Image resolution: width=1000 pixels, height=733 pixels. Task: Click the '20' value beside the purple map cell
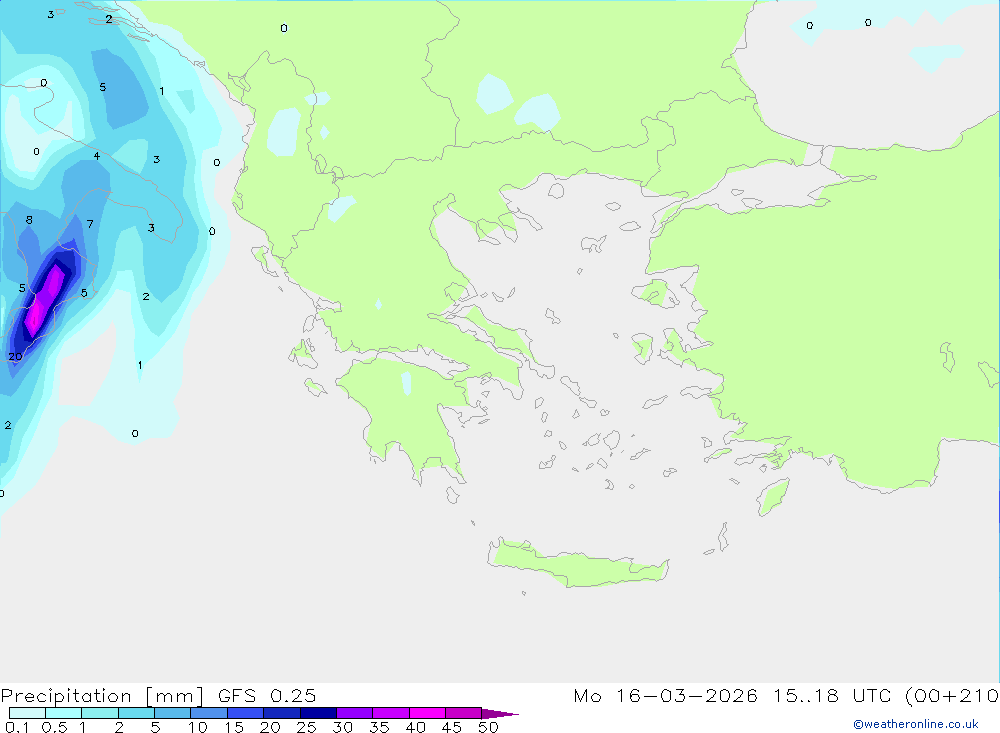click(15, 357)
